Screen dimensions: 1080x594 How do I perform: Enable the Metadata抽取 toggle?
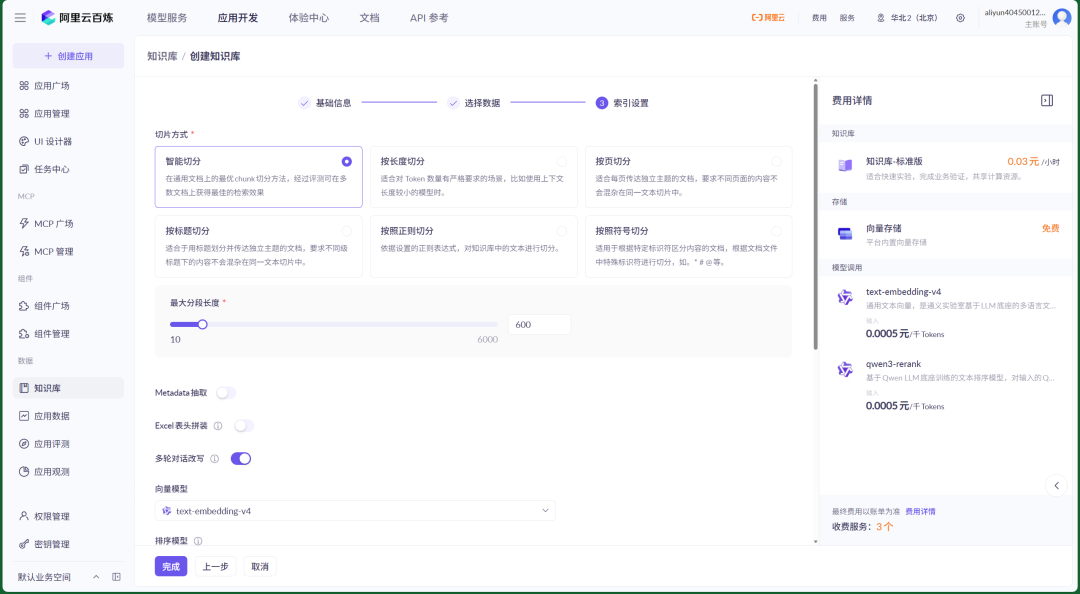(223, 394)
